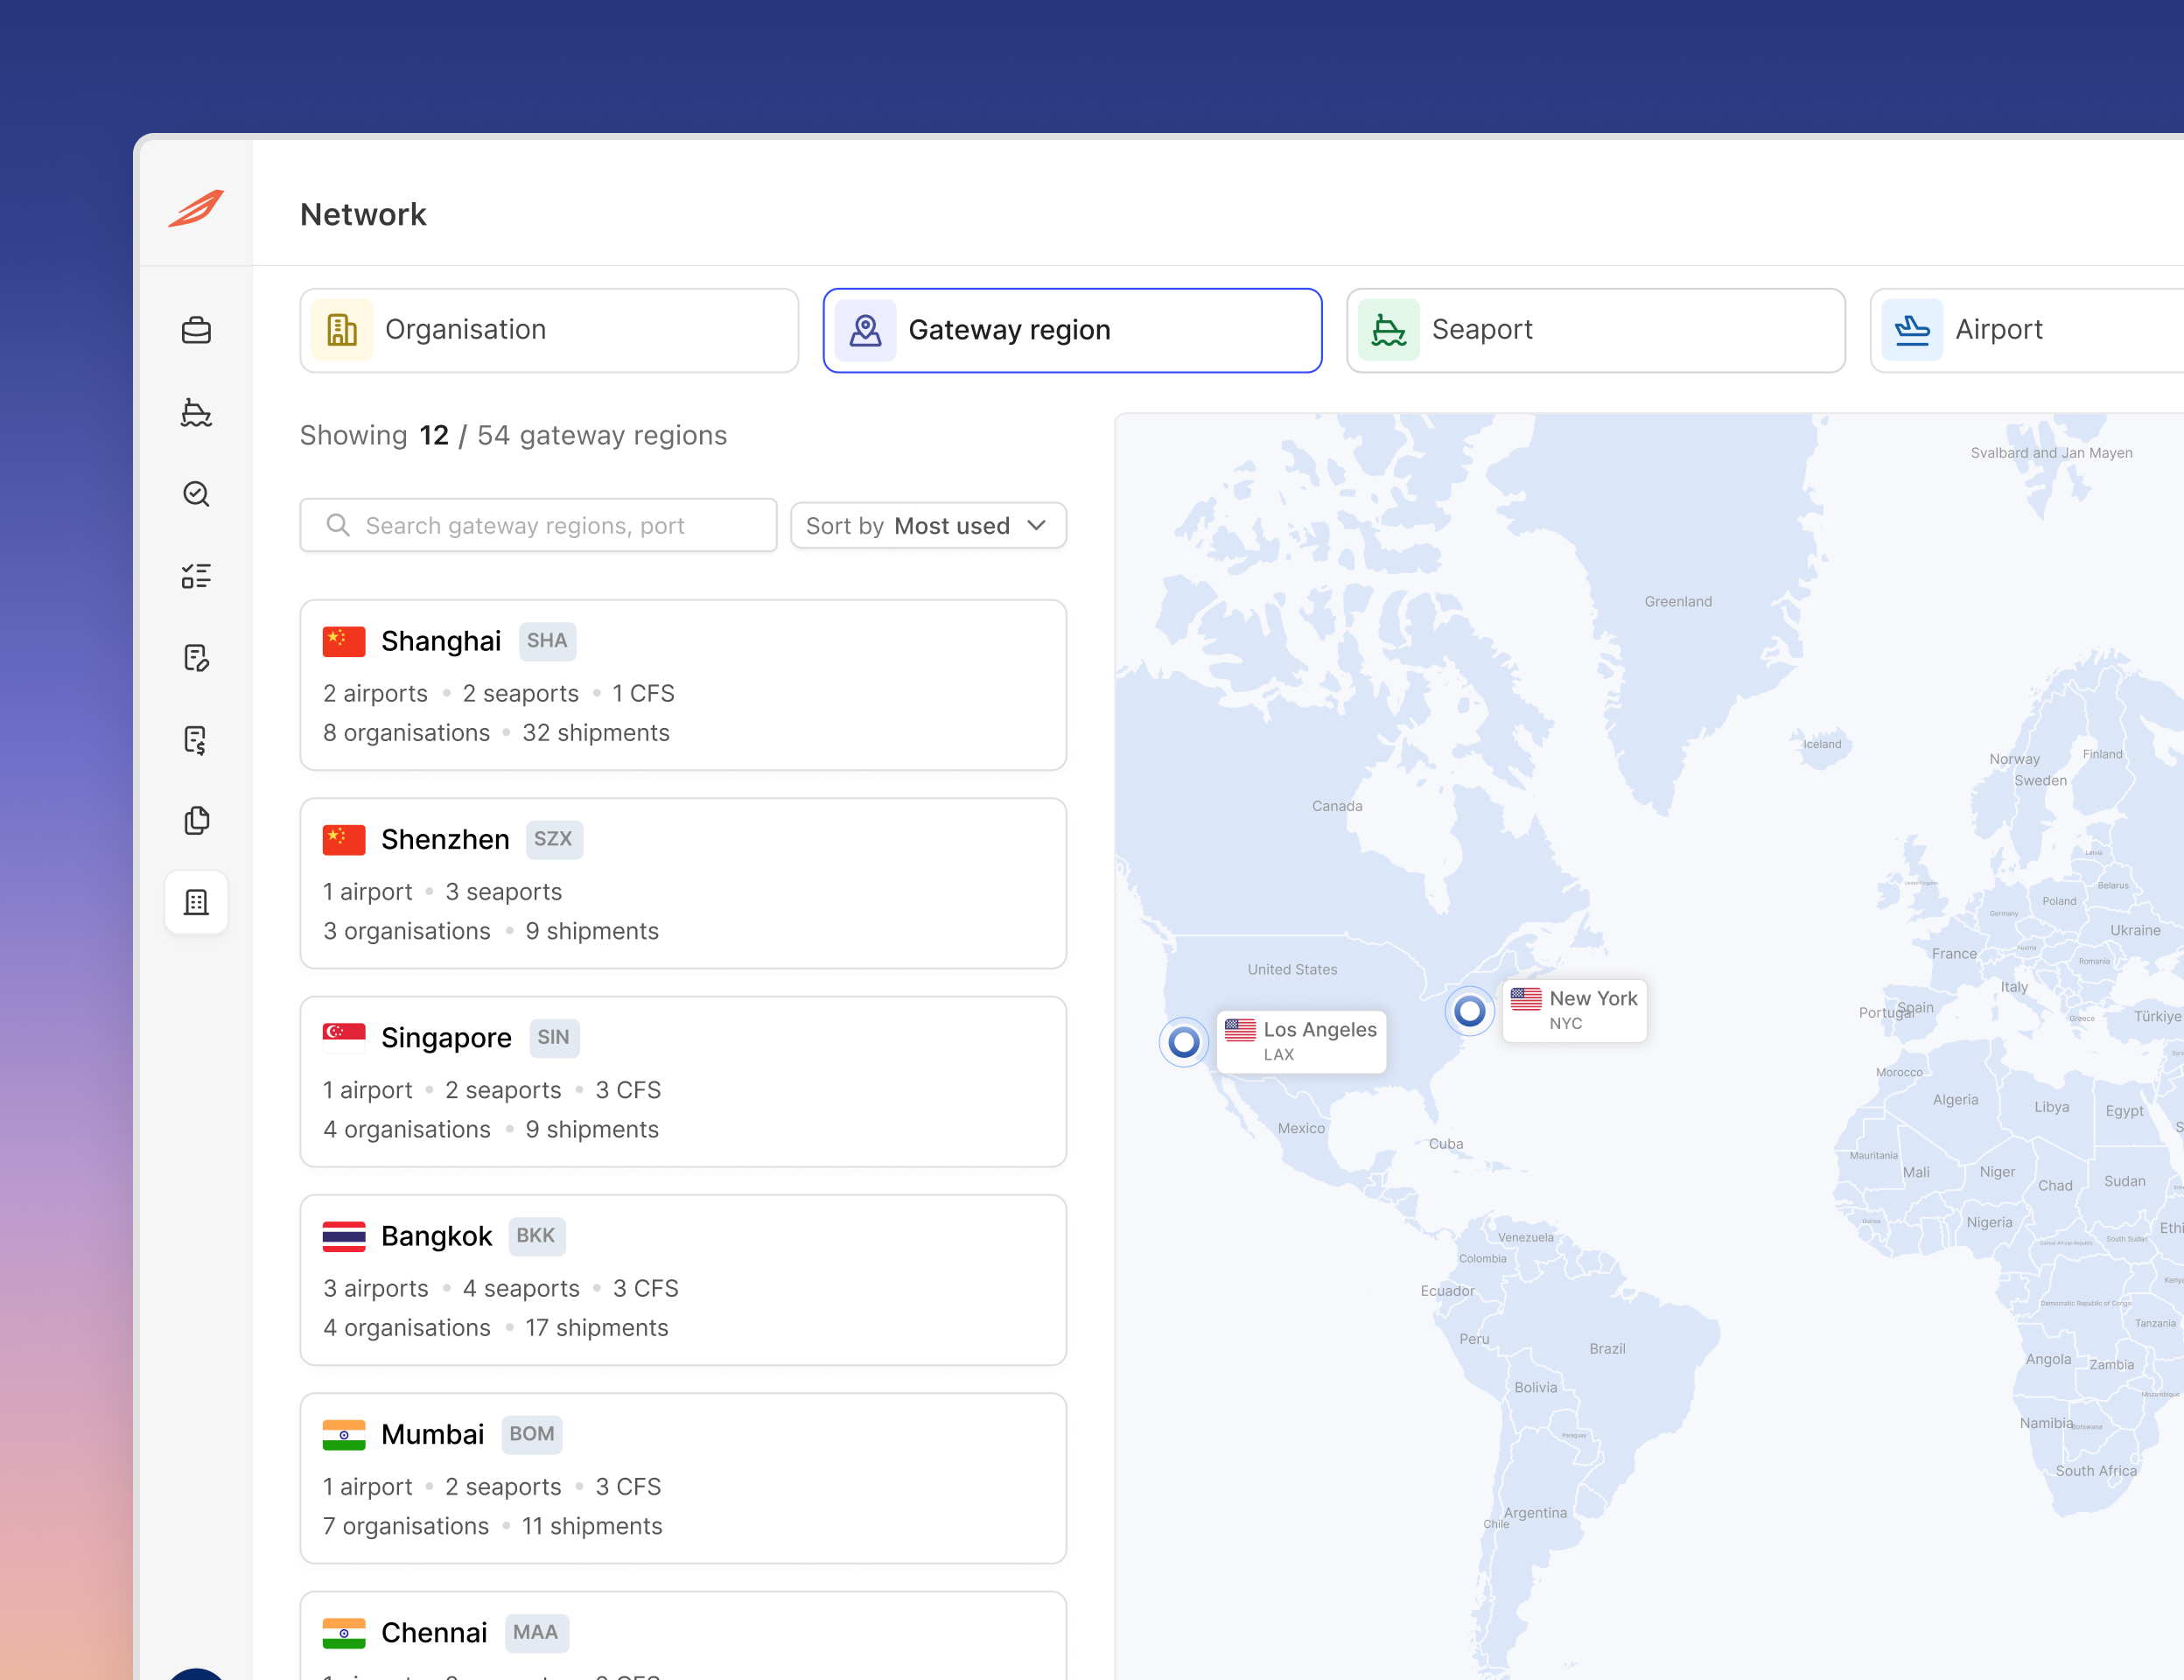This screenshot has width=2184, height=1680.
Task: Click the blue Airport plane icon
Action: point(1912,330)
